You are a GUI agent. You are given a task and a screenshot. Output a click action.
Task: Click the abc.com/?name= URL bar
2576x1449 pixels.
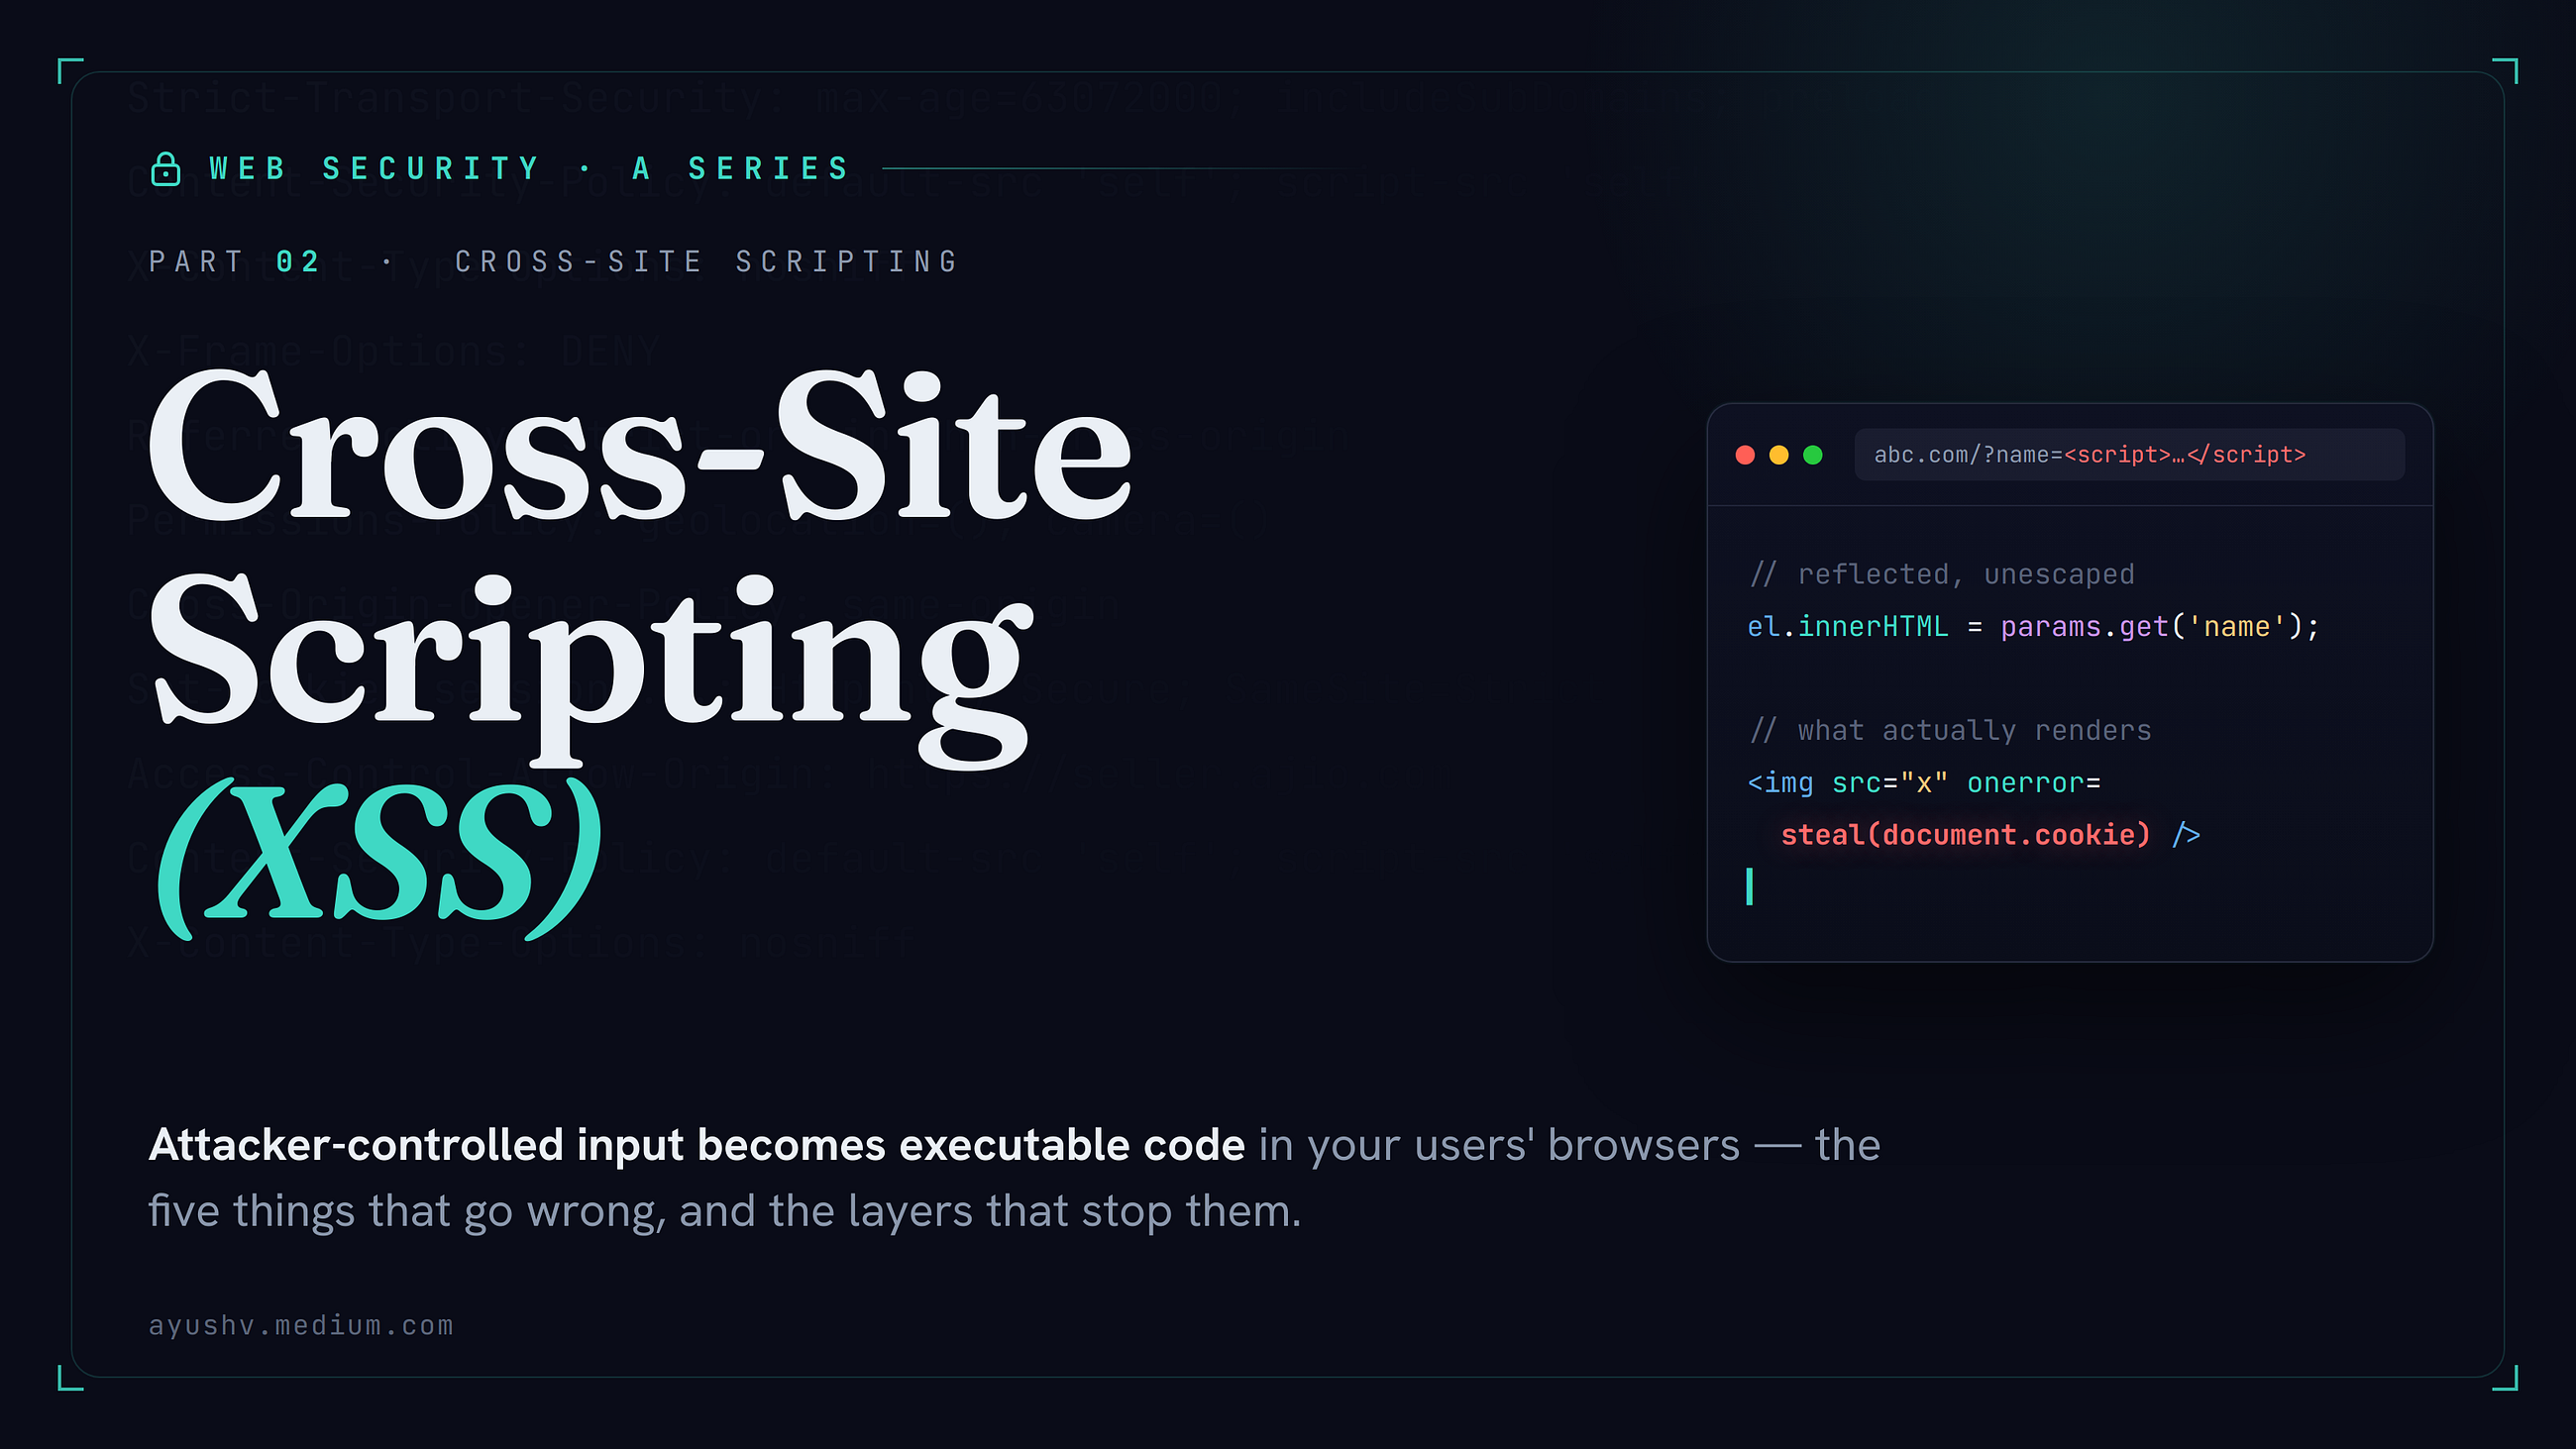(x=2129, y=455)
